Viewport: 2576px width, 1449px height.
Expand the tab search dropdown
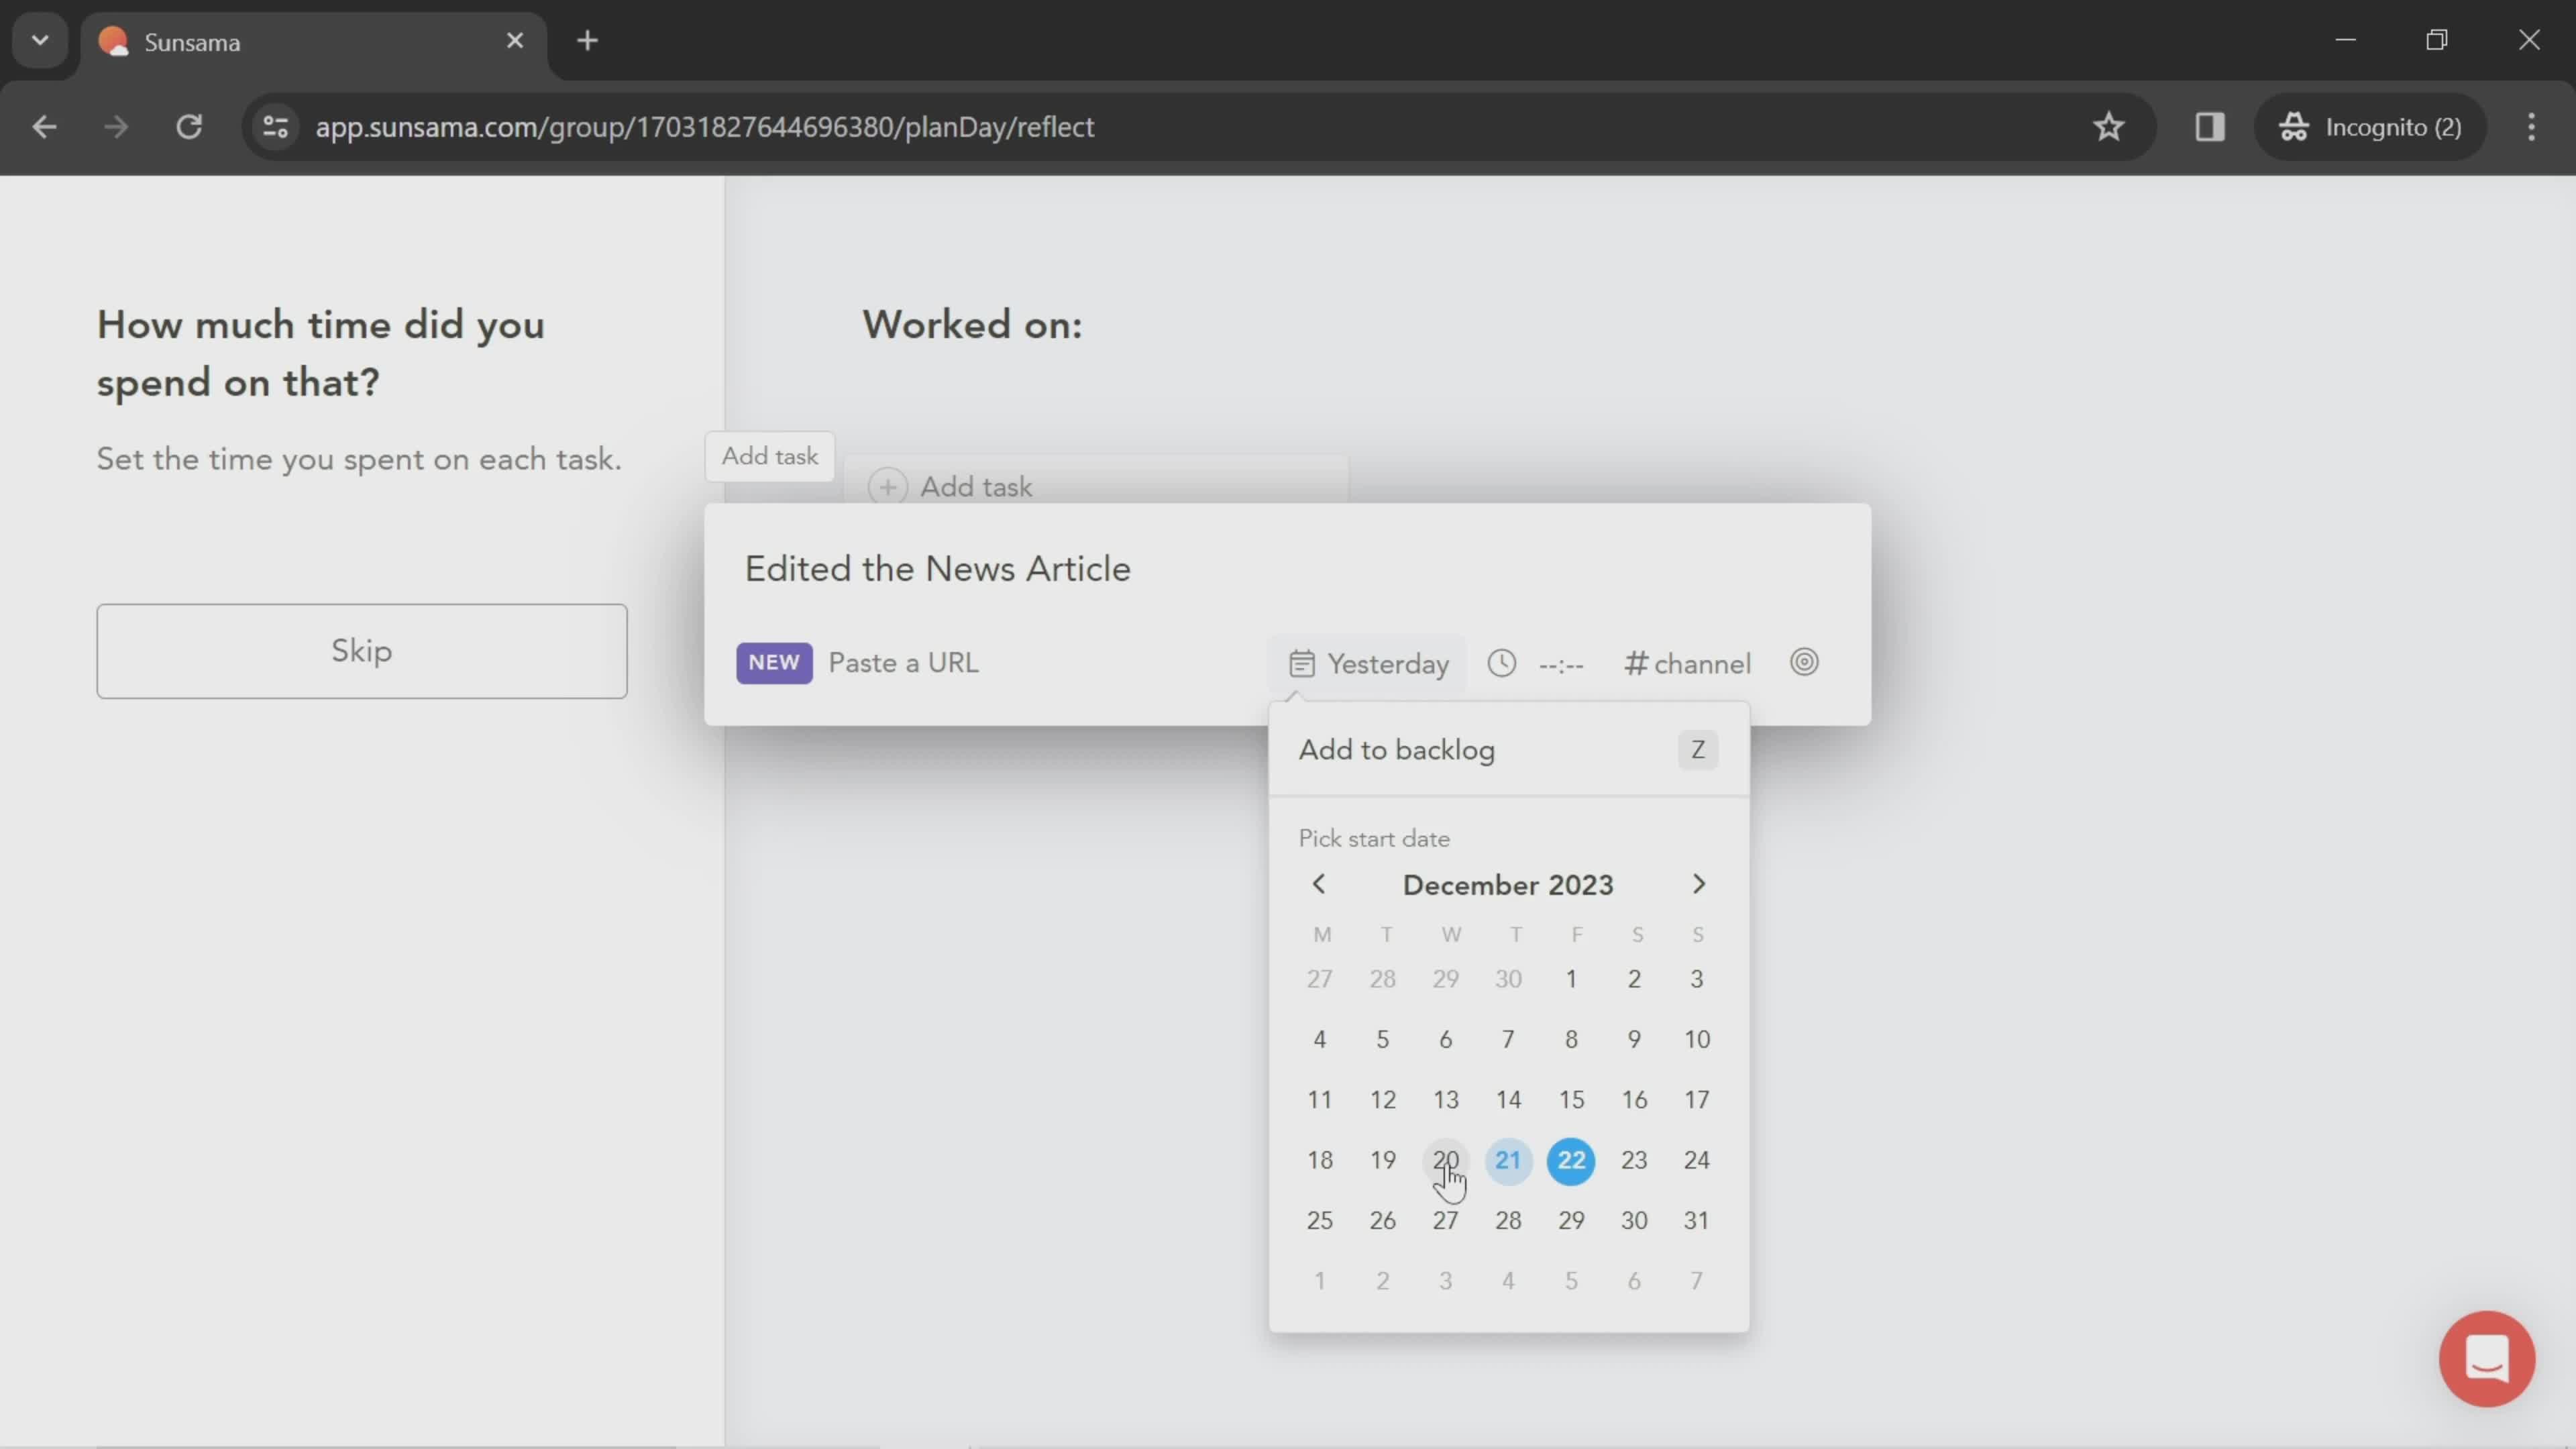coord(40,41)
